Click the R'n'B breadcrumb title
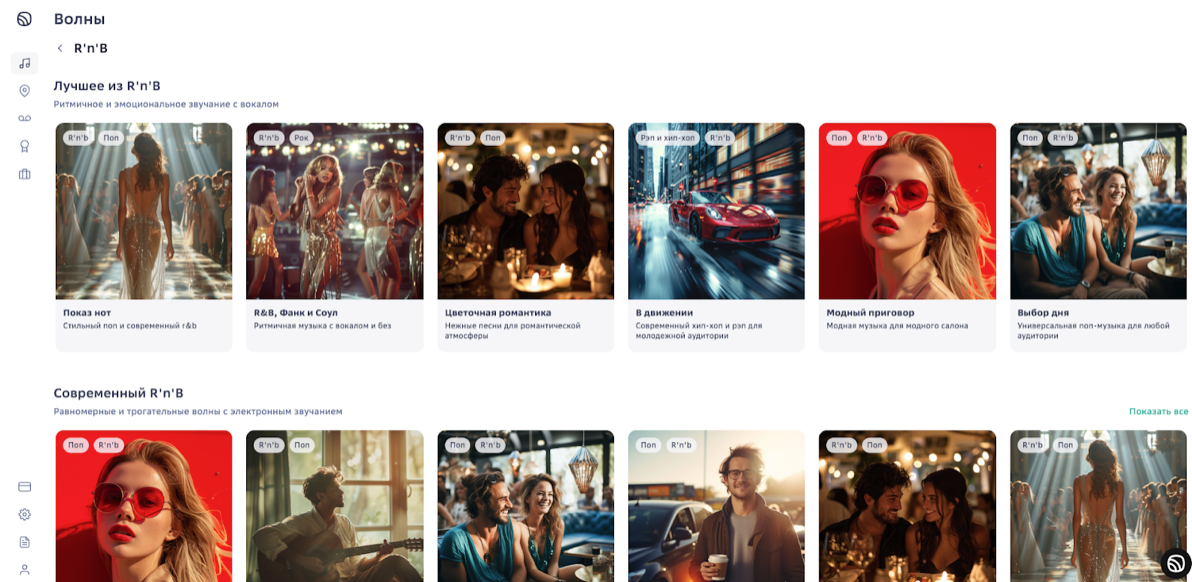 90,48
